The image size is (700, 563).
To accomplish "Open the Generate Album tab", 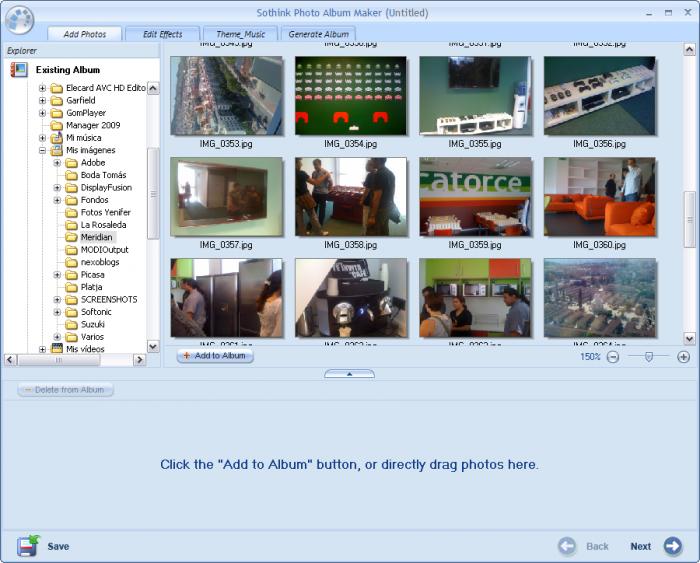I will [x=319, y=34].
